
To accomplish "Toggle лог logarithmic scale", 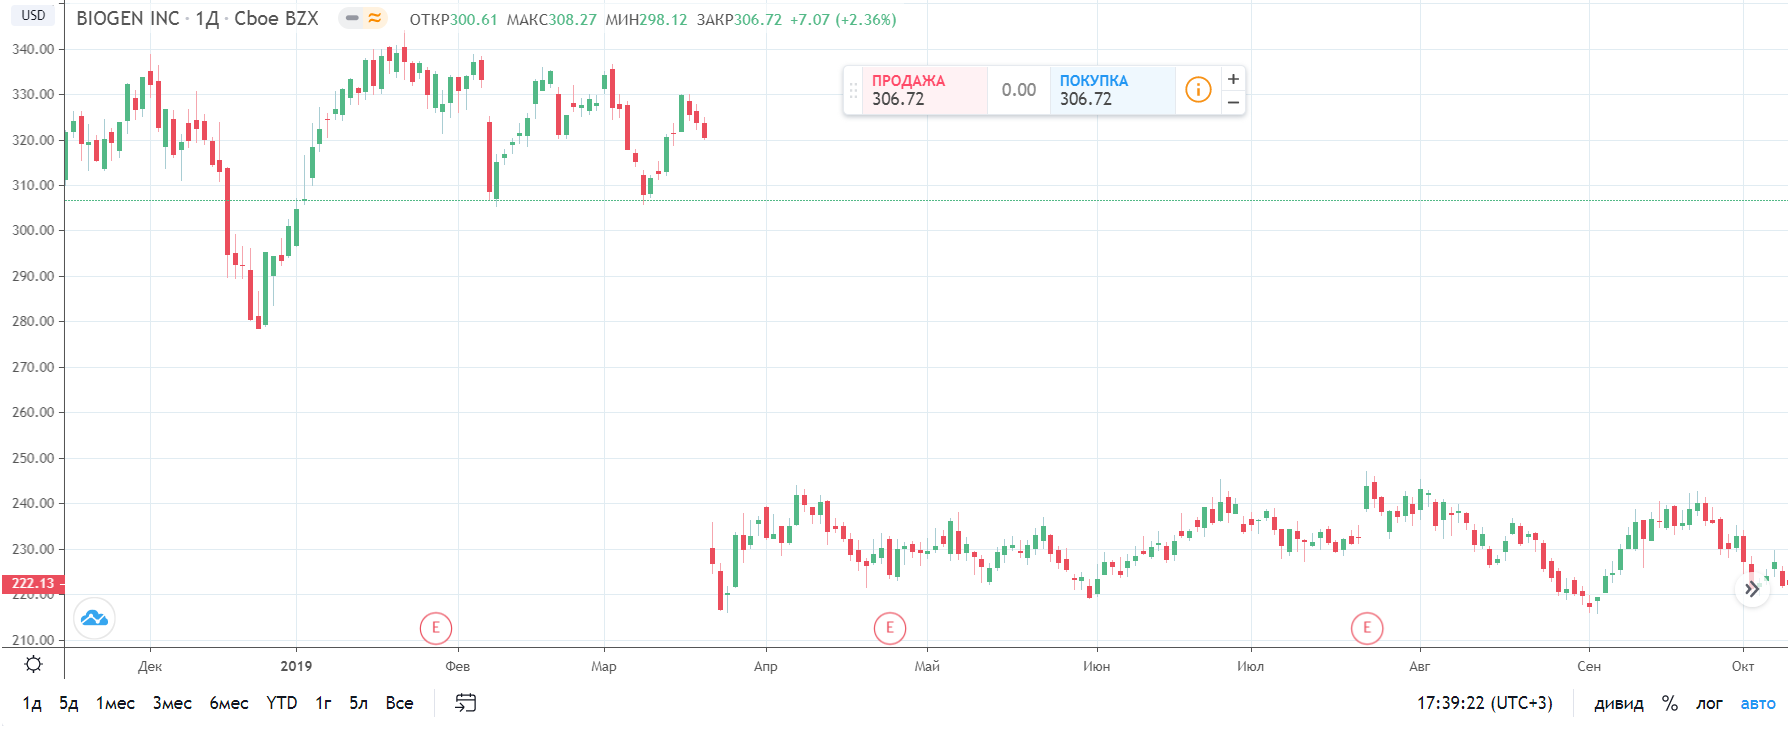I will pos(1709,703).
